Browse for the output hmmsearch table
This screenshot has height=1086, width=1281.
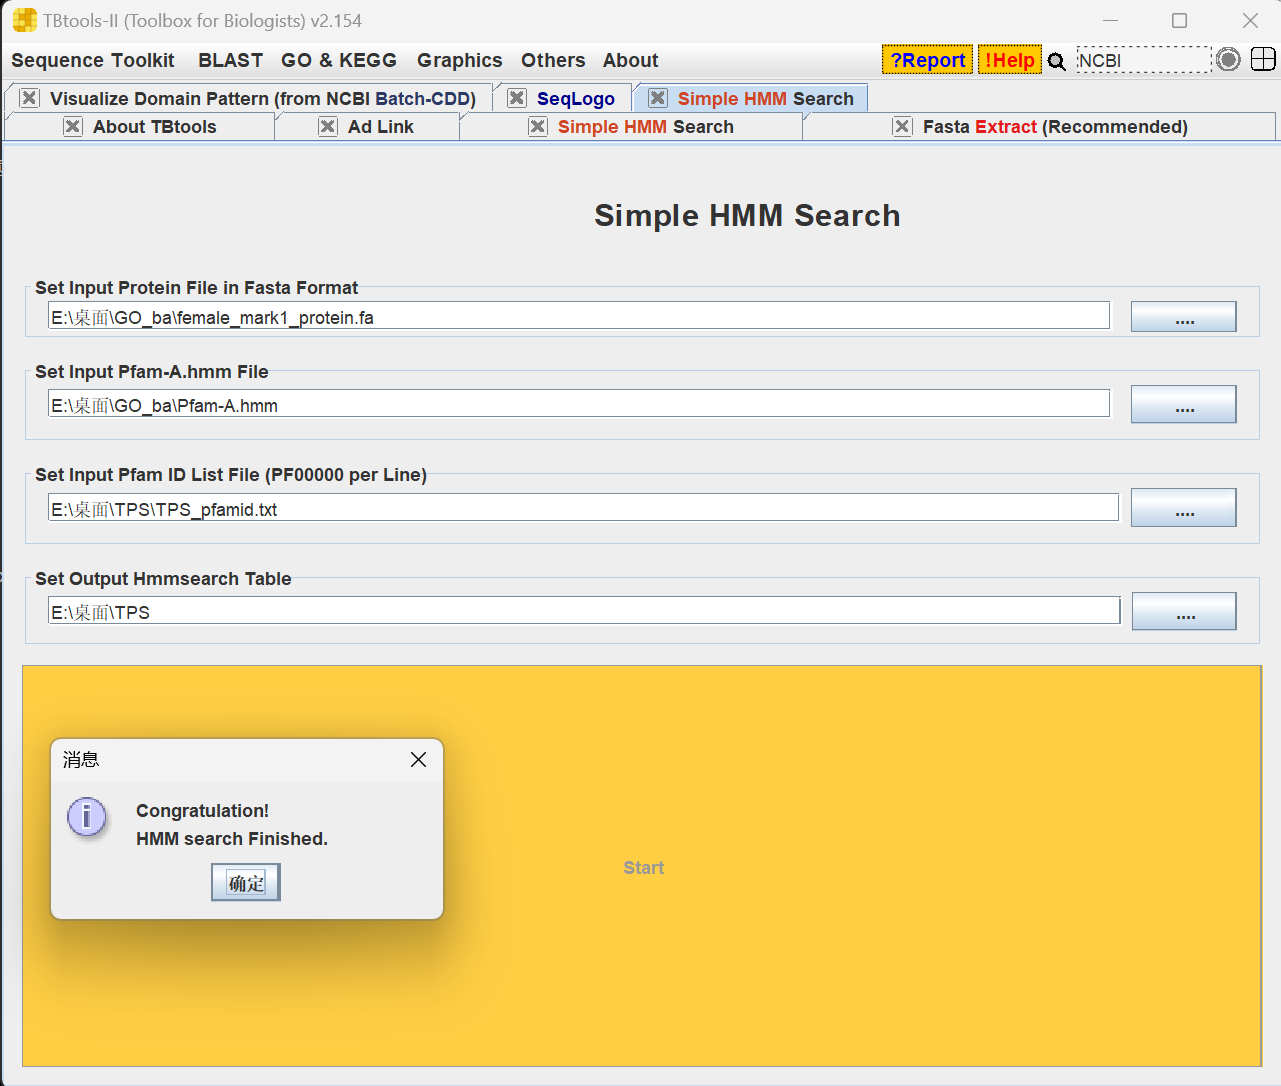1184,611
